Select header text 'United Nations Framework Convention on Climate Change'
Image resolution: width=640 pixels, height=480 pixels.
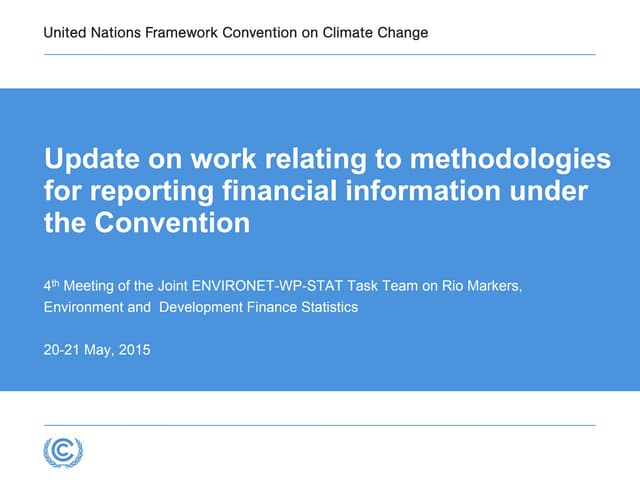[x=236, y=33]
